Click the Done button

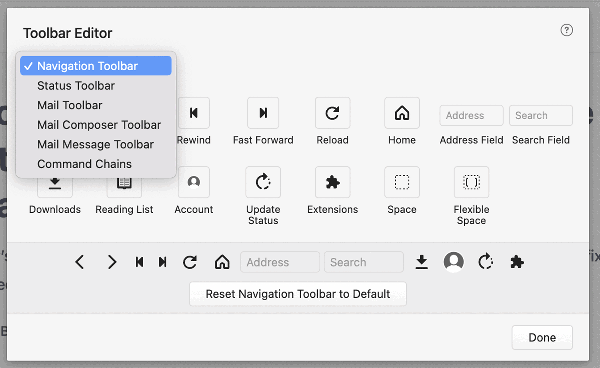(542, 337)
